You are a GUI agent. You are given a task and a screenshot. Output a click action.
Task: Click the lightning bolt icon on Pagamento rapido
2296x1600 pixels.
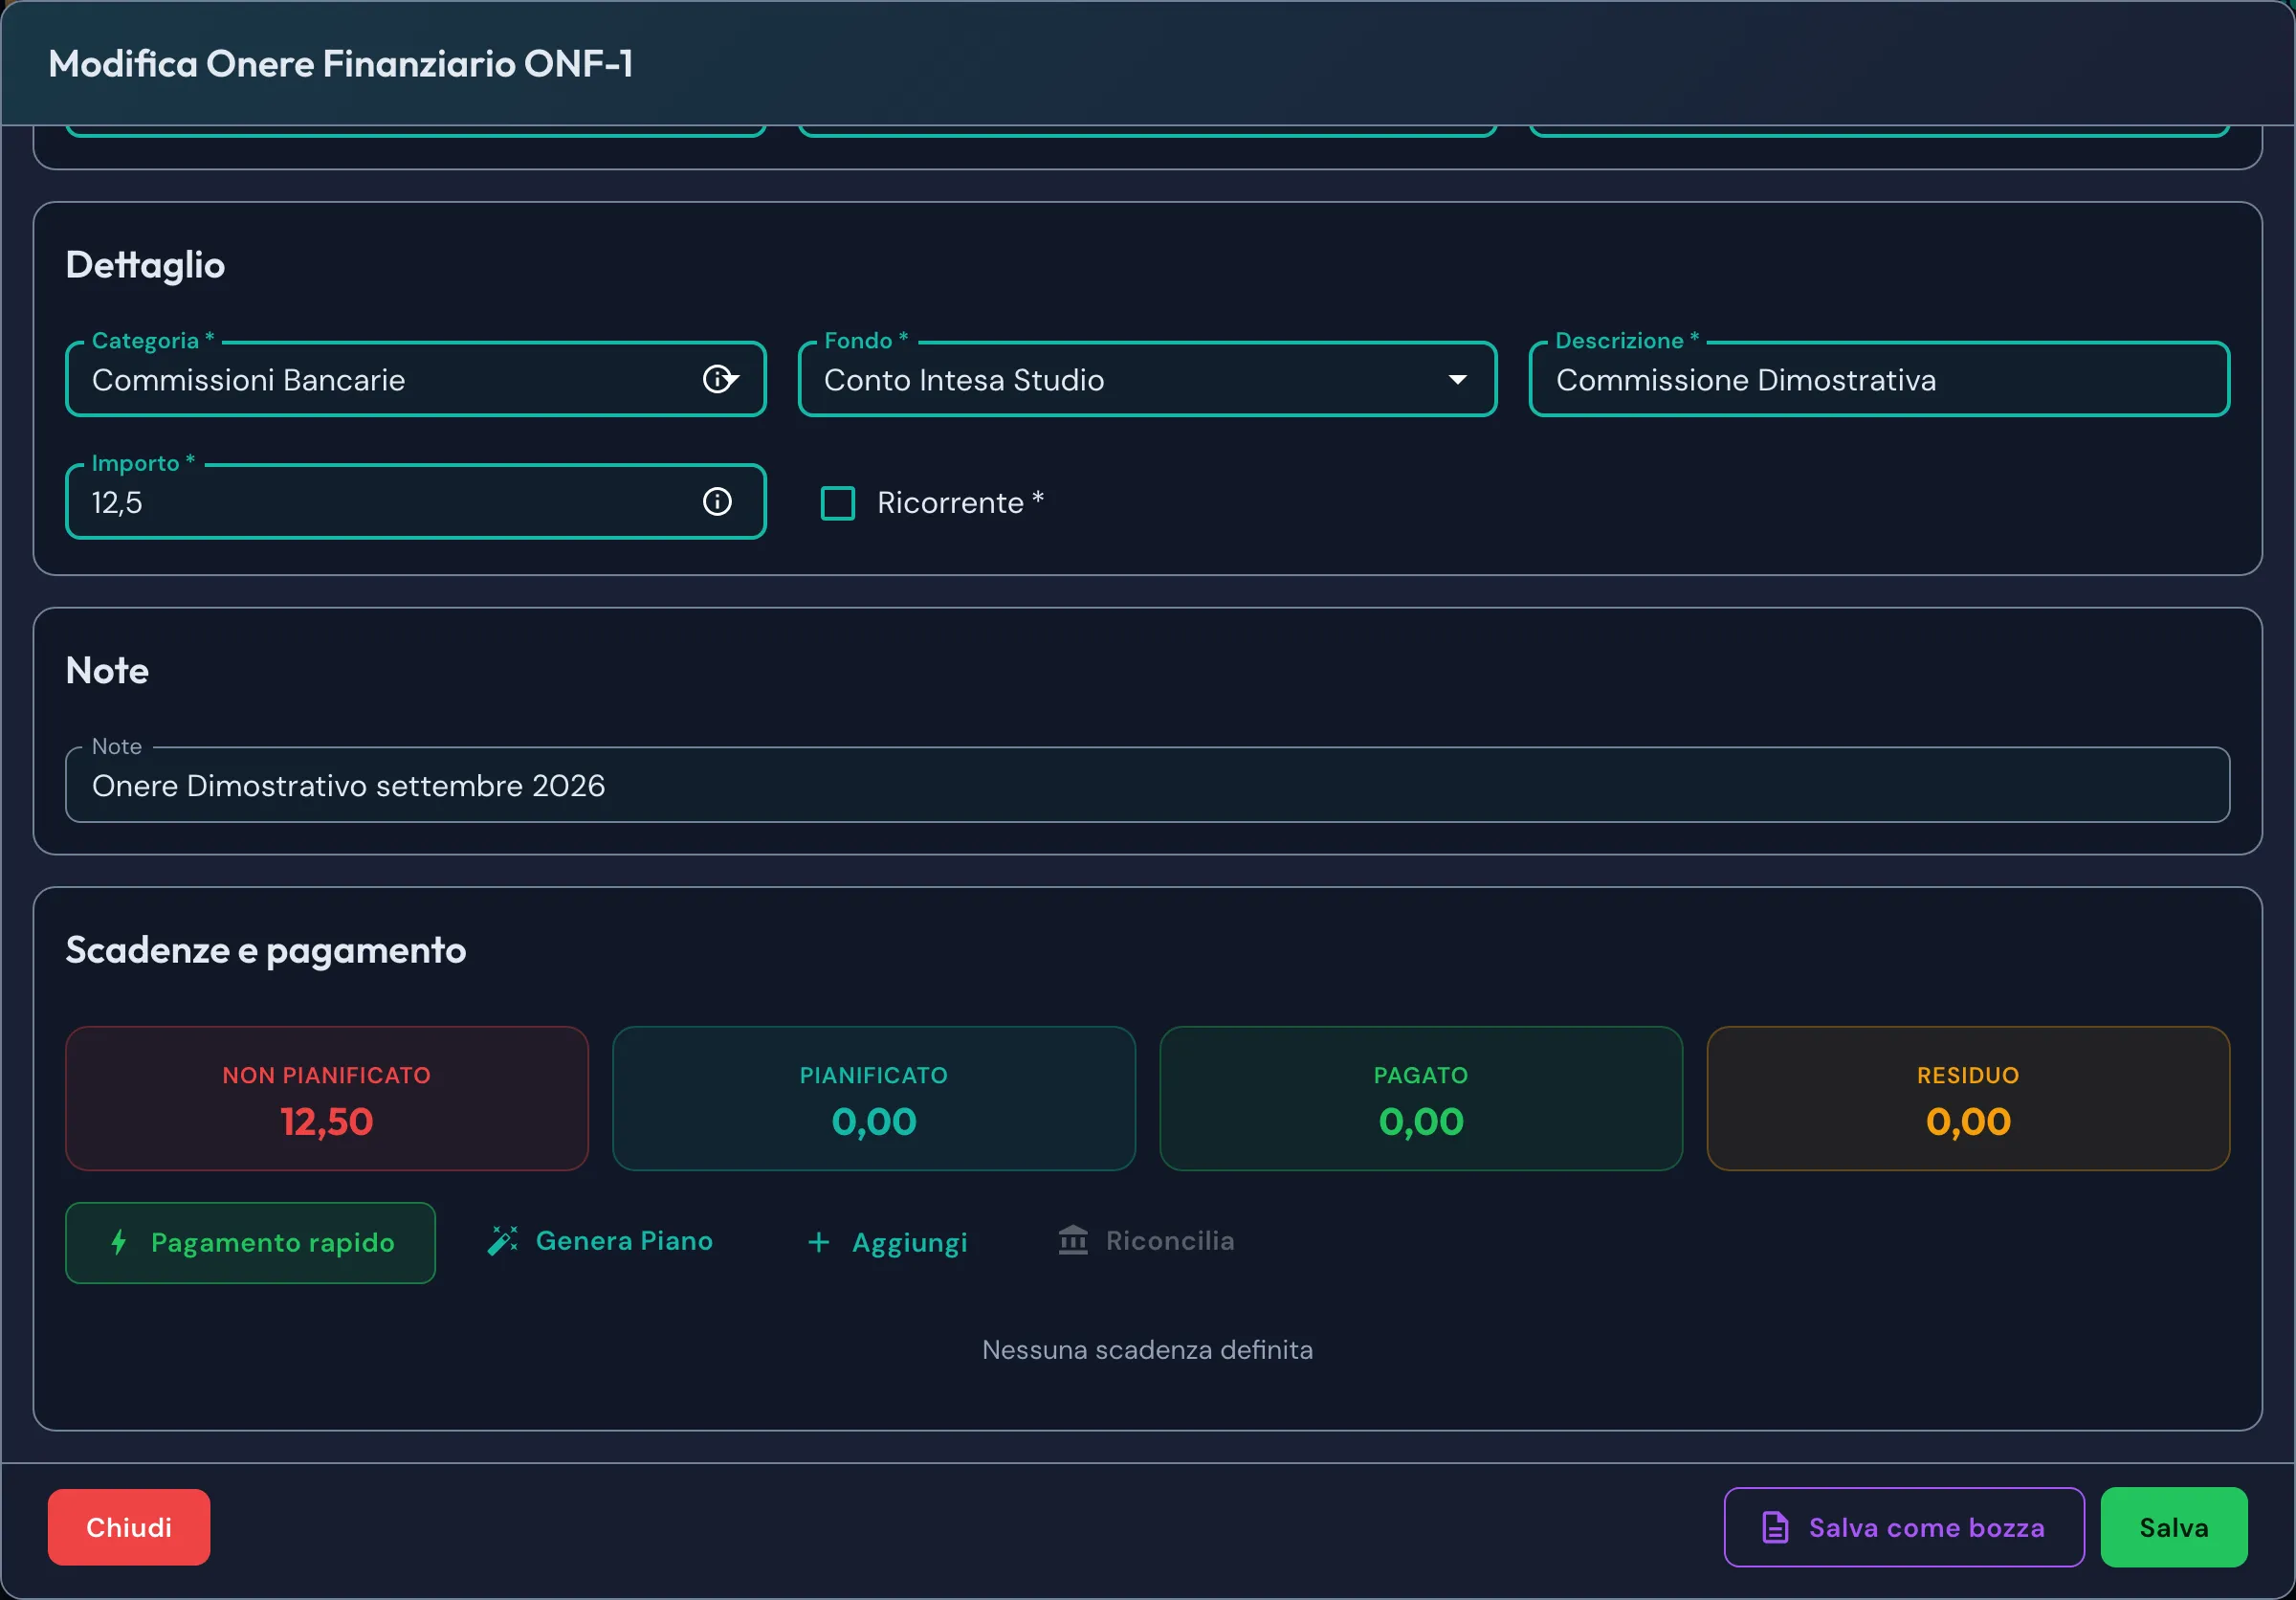coord(119,1242)
